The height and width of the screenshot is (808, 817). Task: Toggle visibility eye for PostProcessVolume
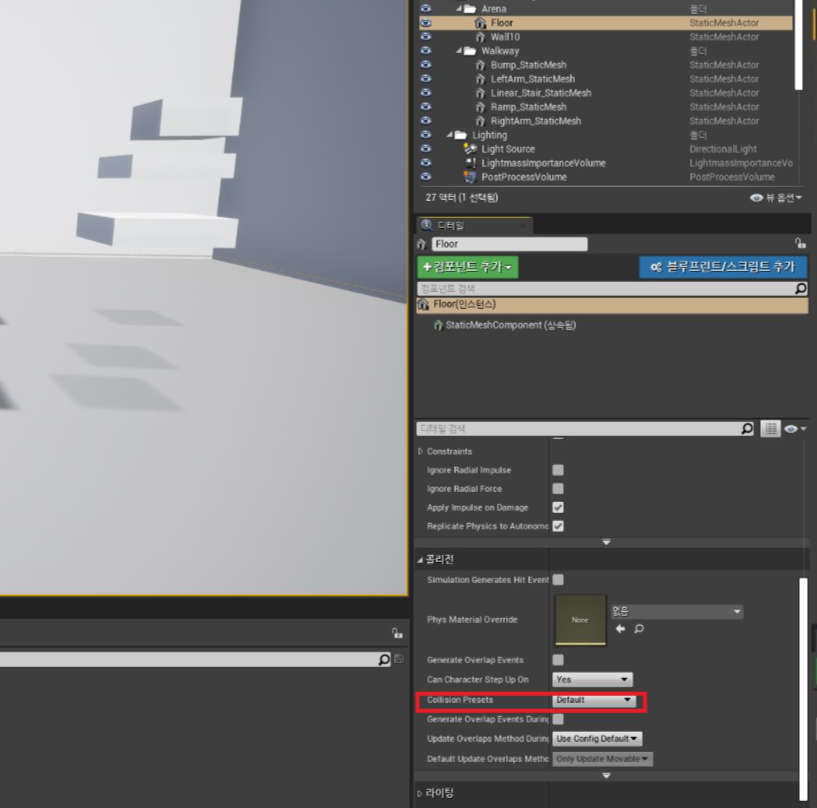pos(426,177)
